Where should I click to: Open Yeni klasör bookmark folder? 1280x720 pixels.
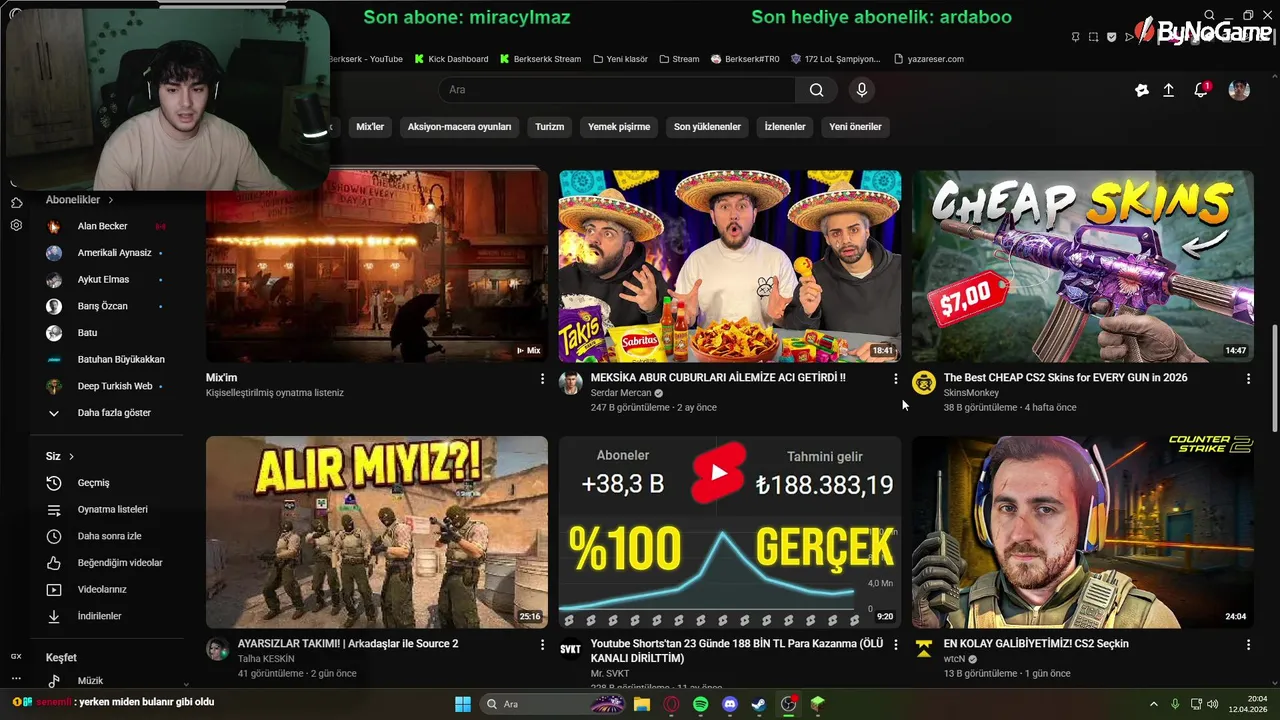(620, 59)
